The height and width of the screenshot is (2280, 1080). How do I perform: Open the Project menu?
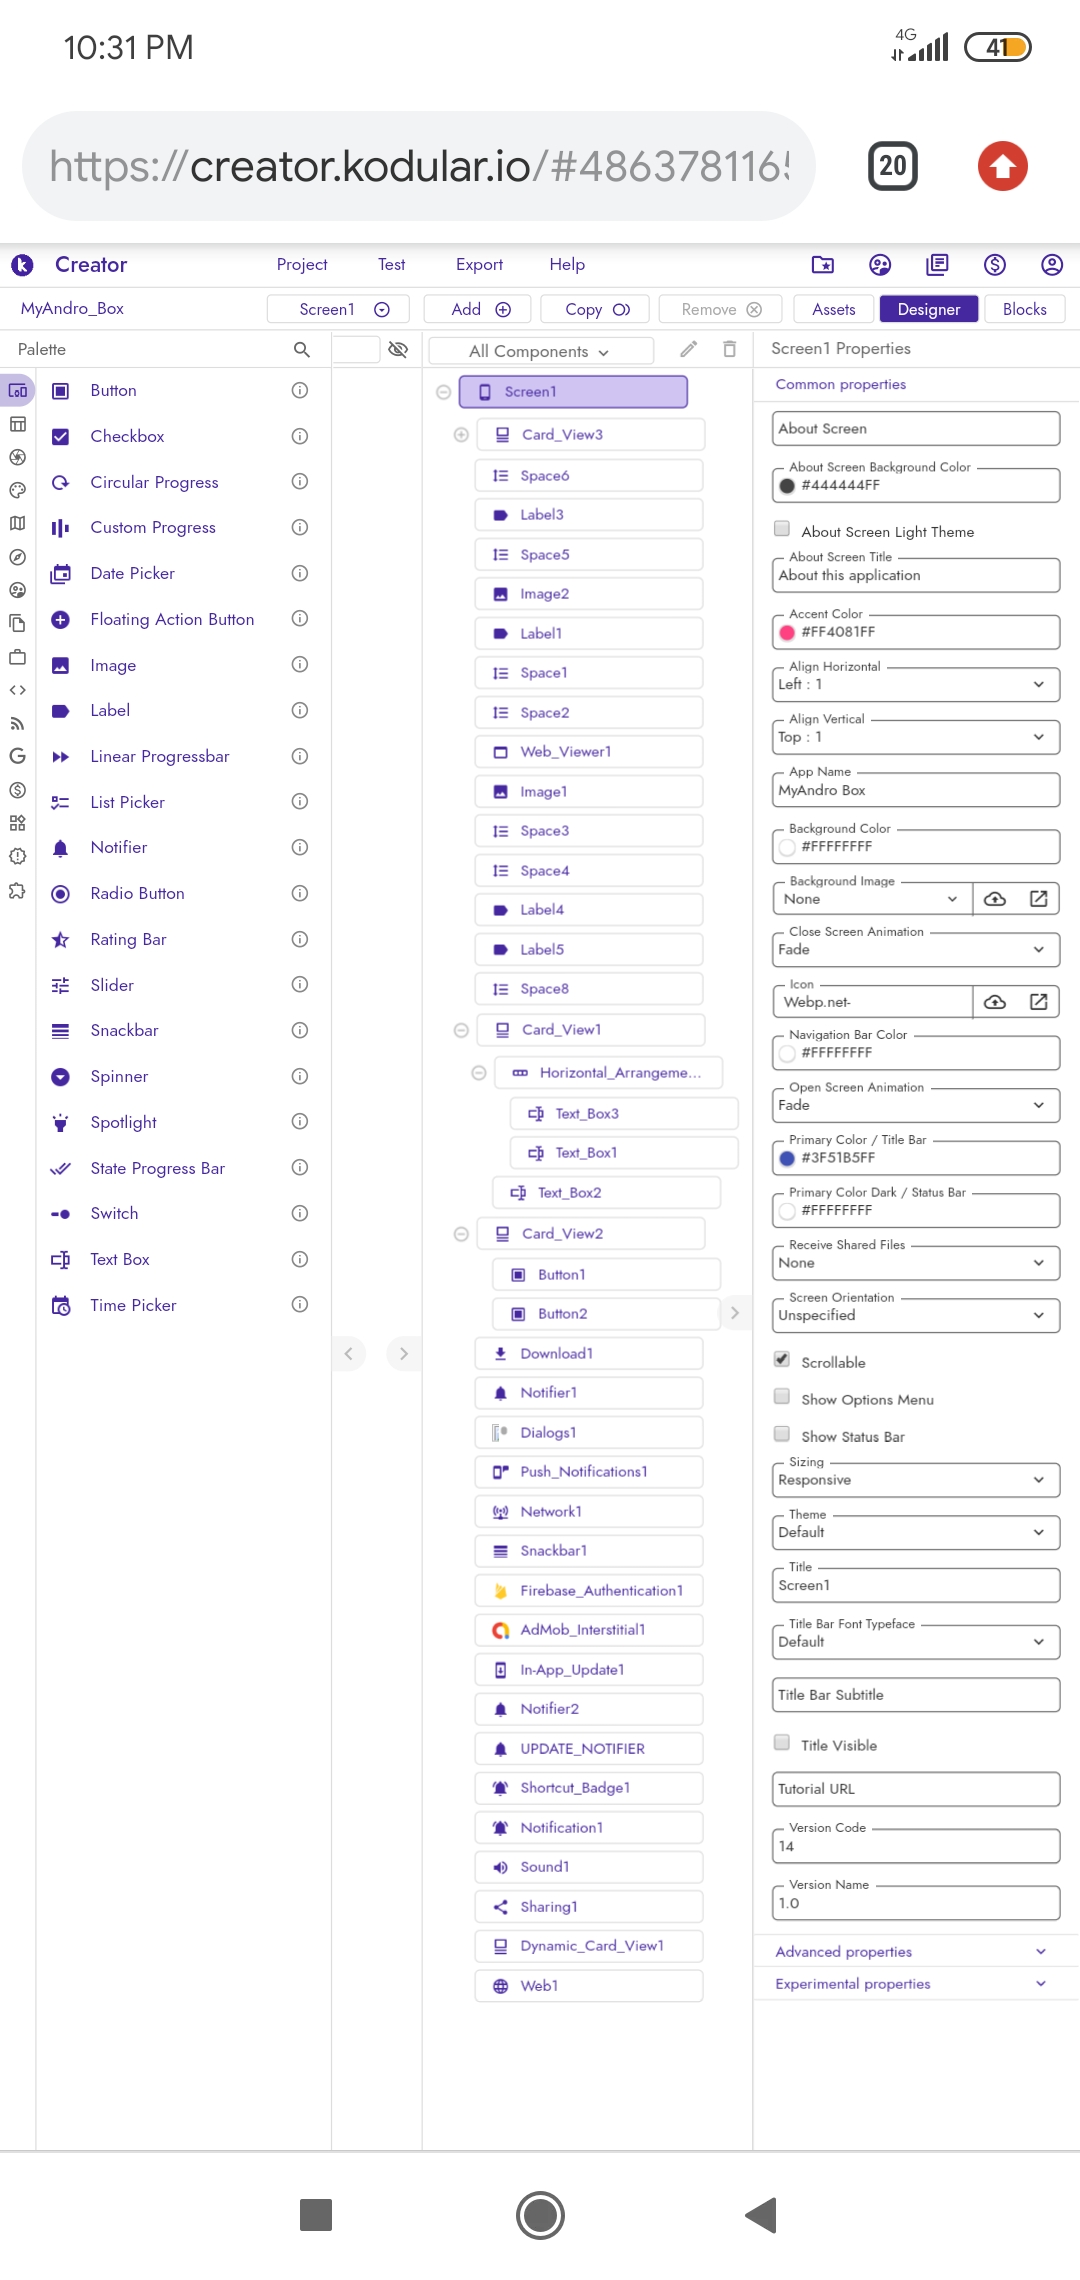(x=302, y=265)
